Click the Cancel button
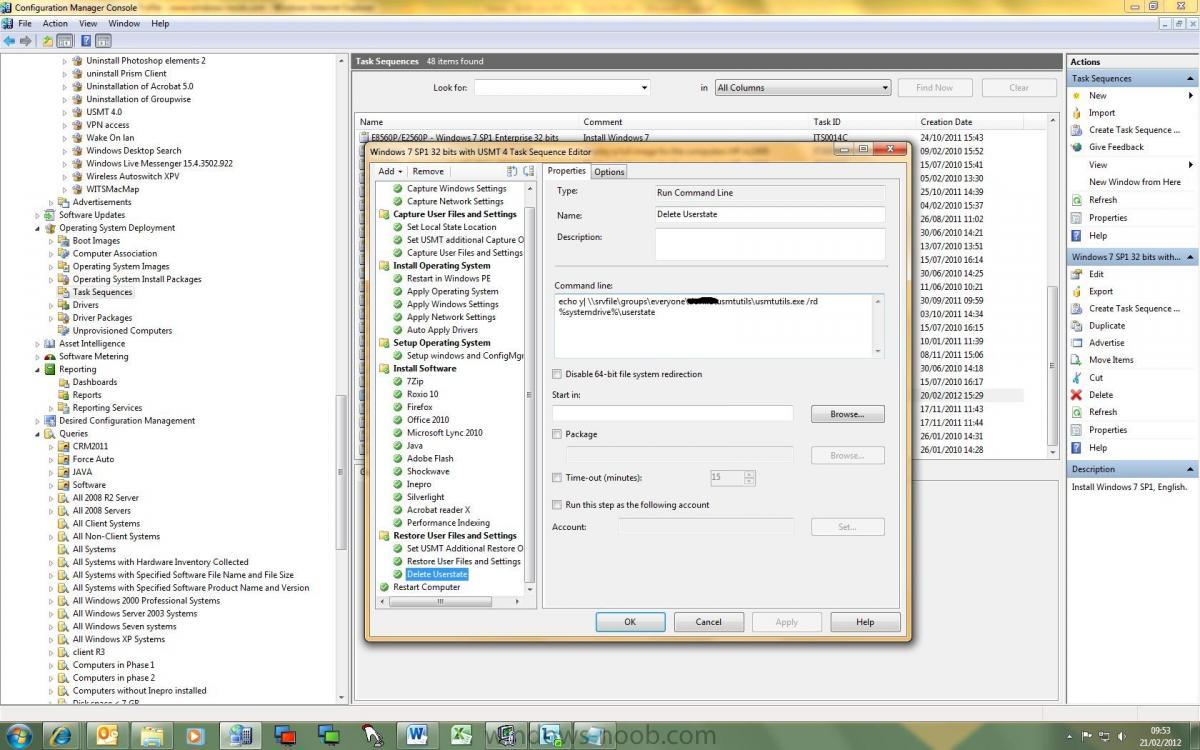 [x=708, y=622]
